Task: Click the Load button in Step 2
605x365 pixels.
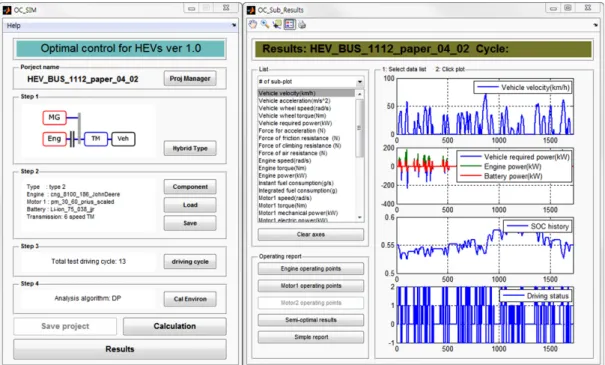Action: pyautogui.click(x=190, y=205)
